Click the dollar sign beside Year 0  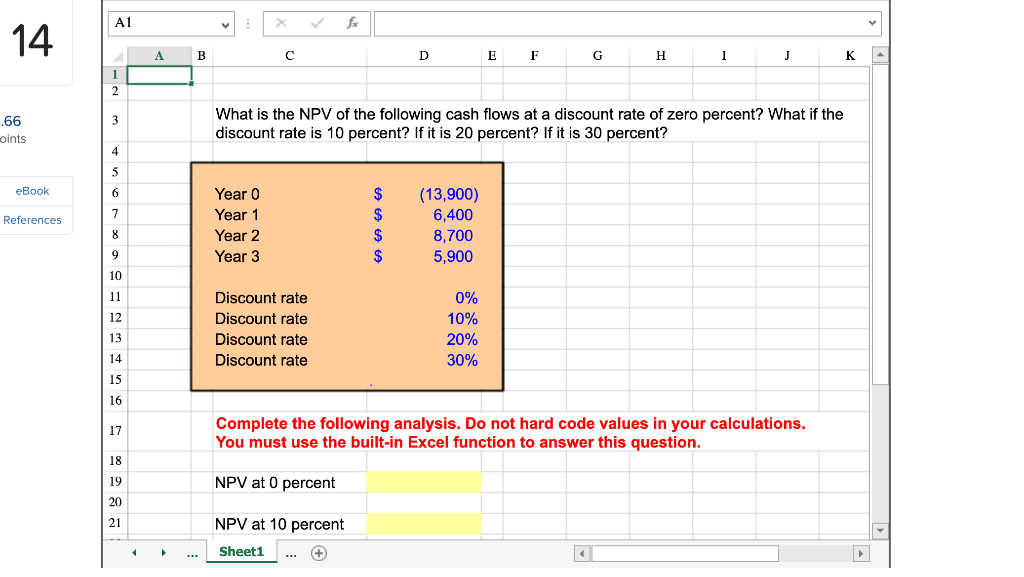(x=377, y=195)
